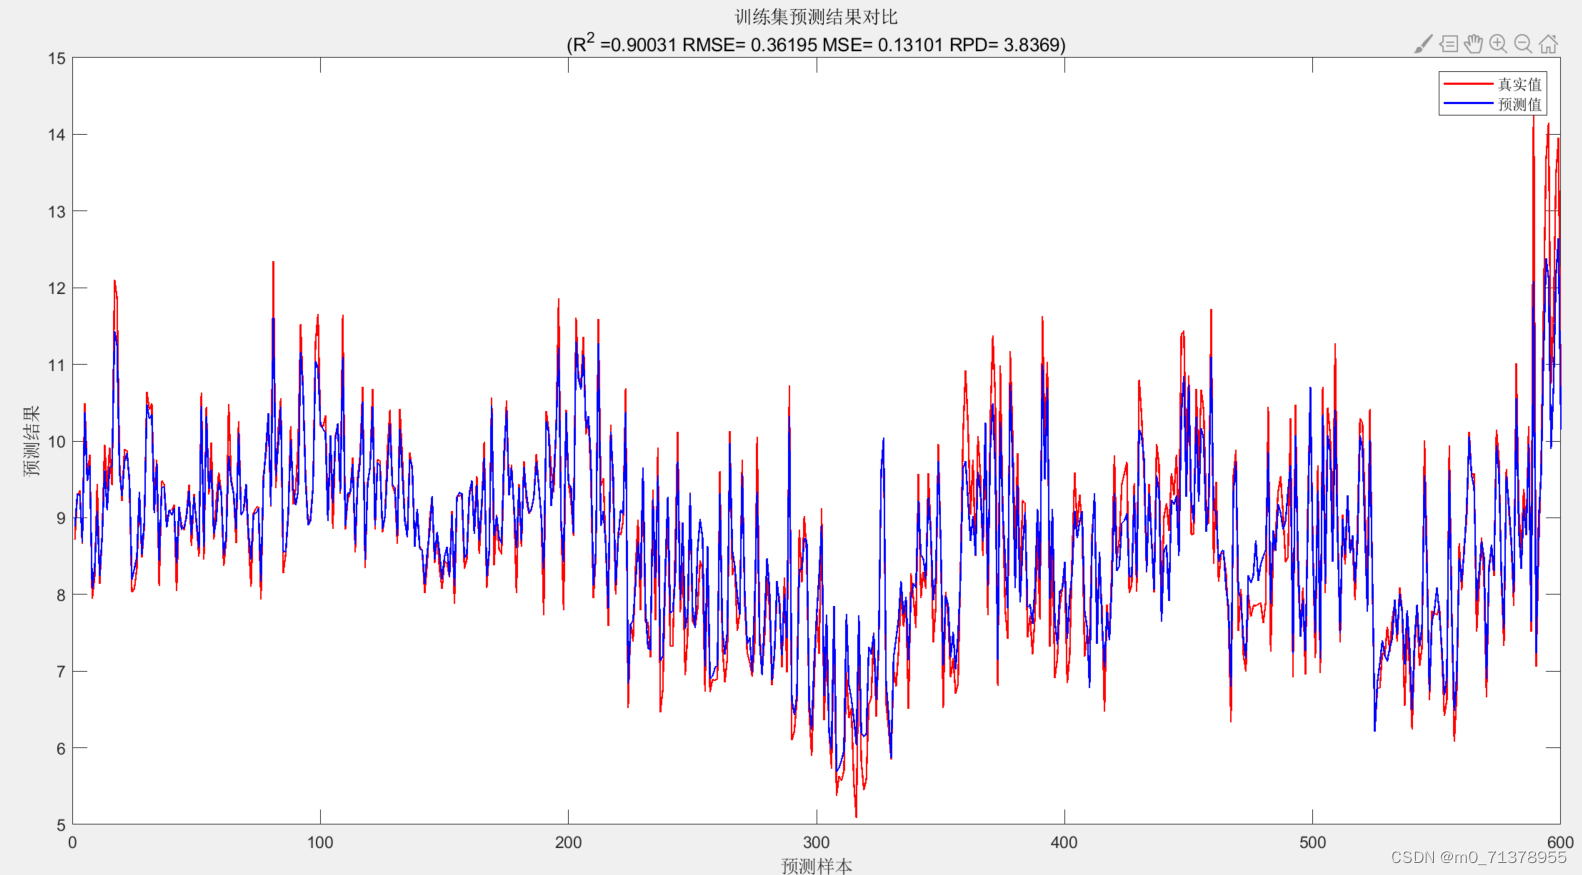
Task: Click the y-axis tick label 14
Action: (56, 135)
